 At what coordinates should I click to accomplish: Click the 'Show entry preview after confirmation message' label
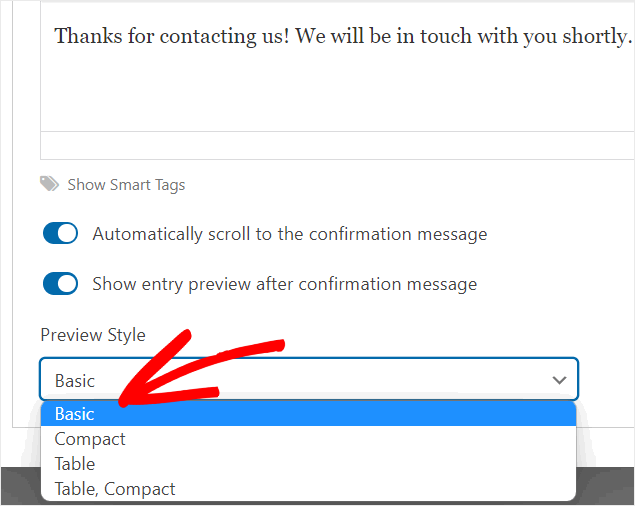(x=284, y=284)
